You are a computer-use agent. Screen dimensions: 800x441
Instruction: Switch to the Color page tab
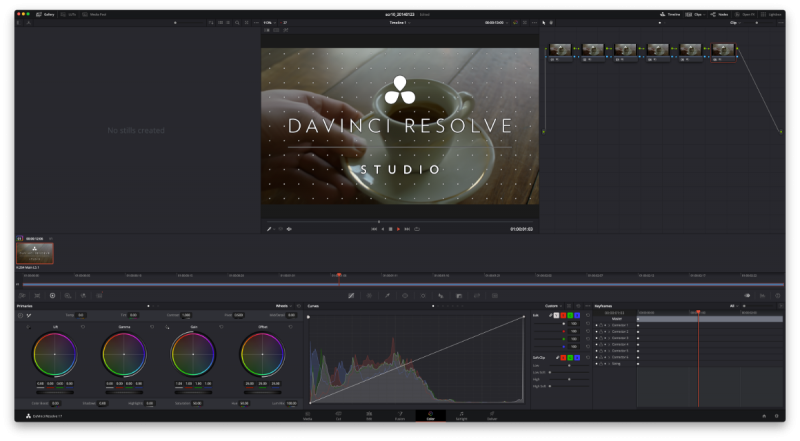click(430, 414)
